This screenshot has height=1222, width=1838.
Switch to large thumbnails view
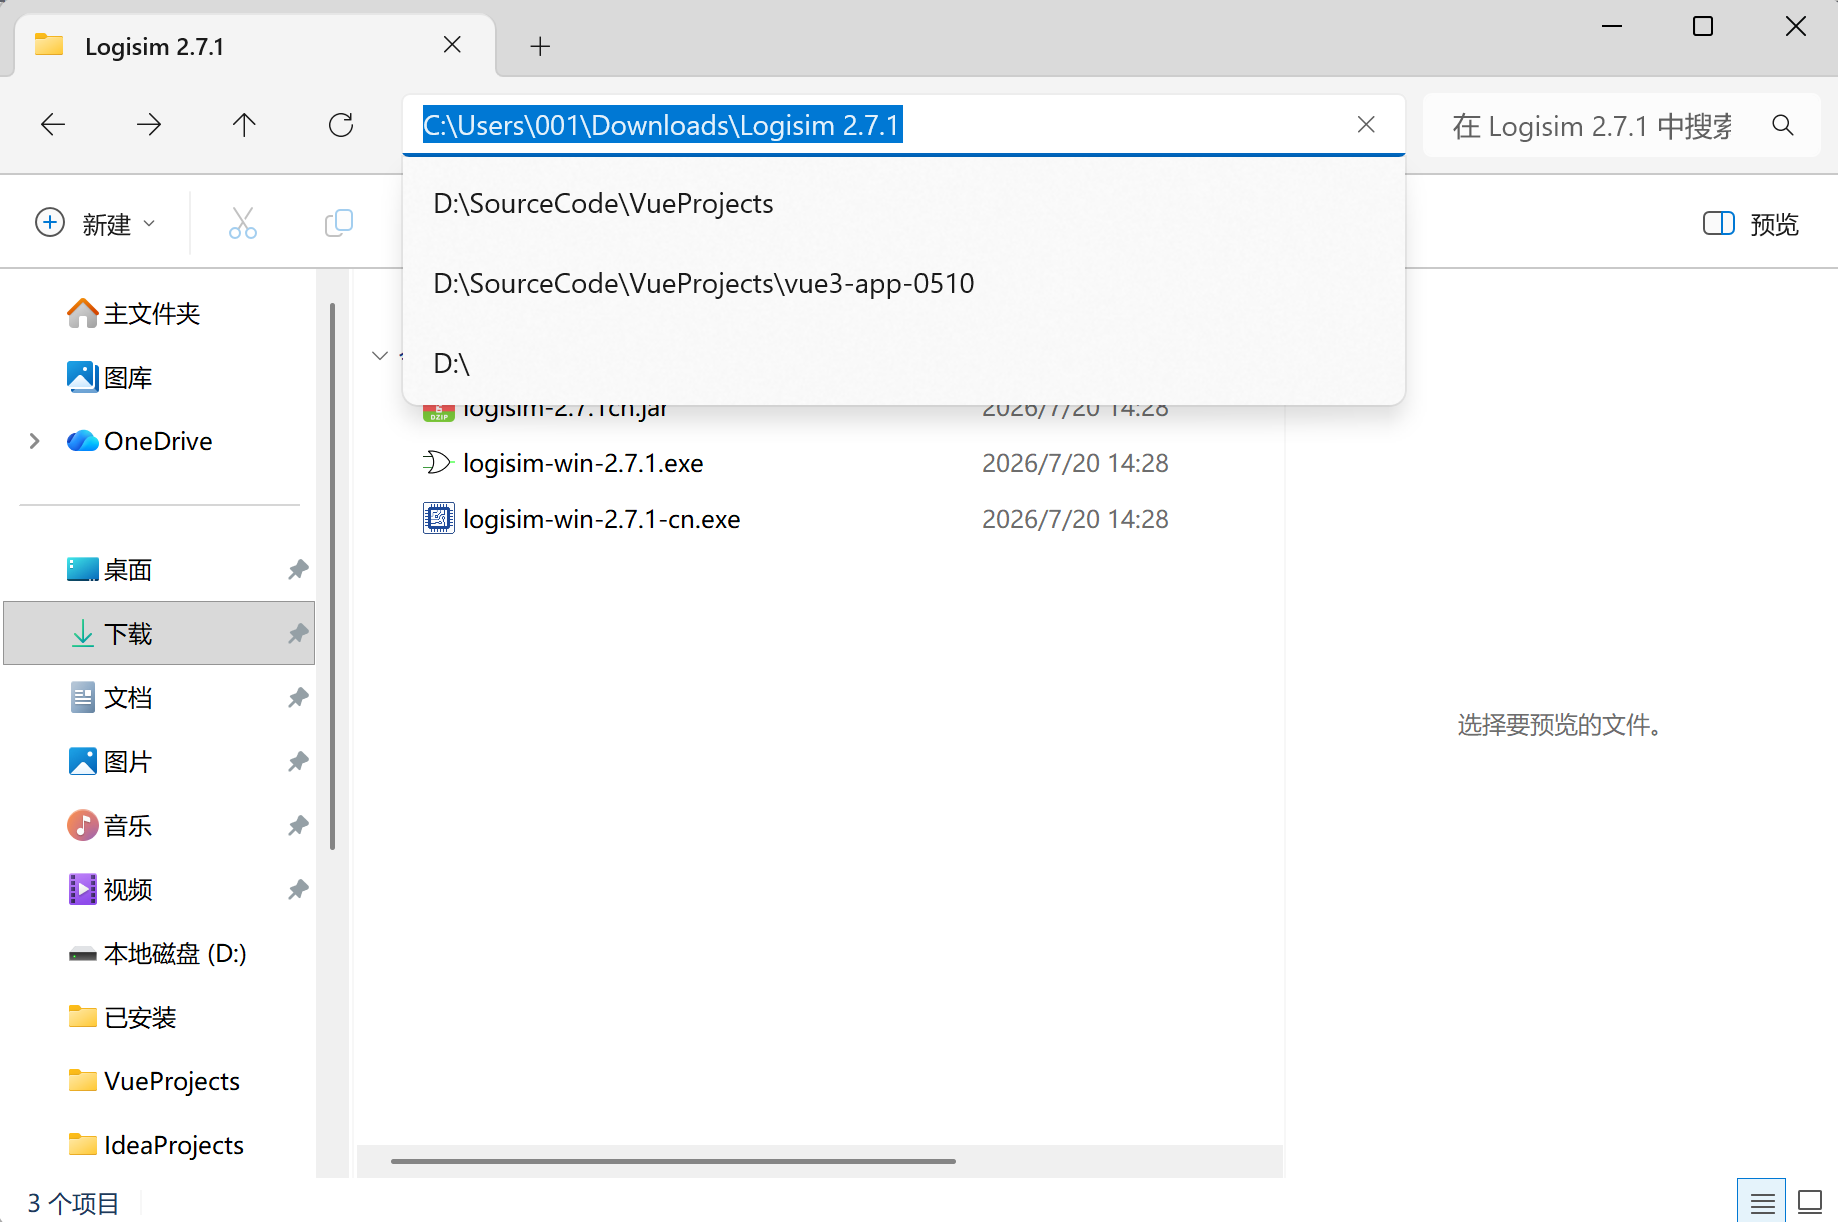[1810, 1202]
